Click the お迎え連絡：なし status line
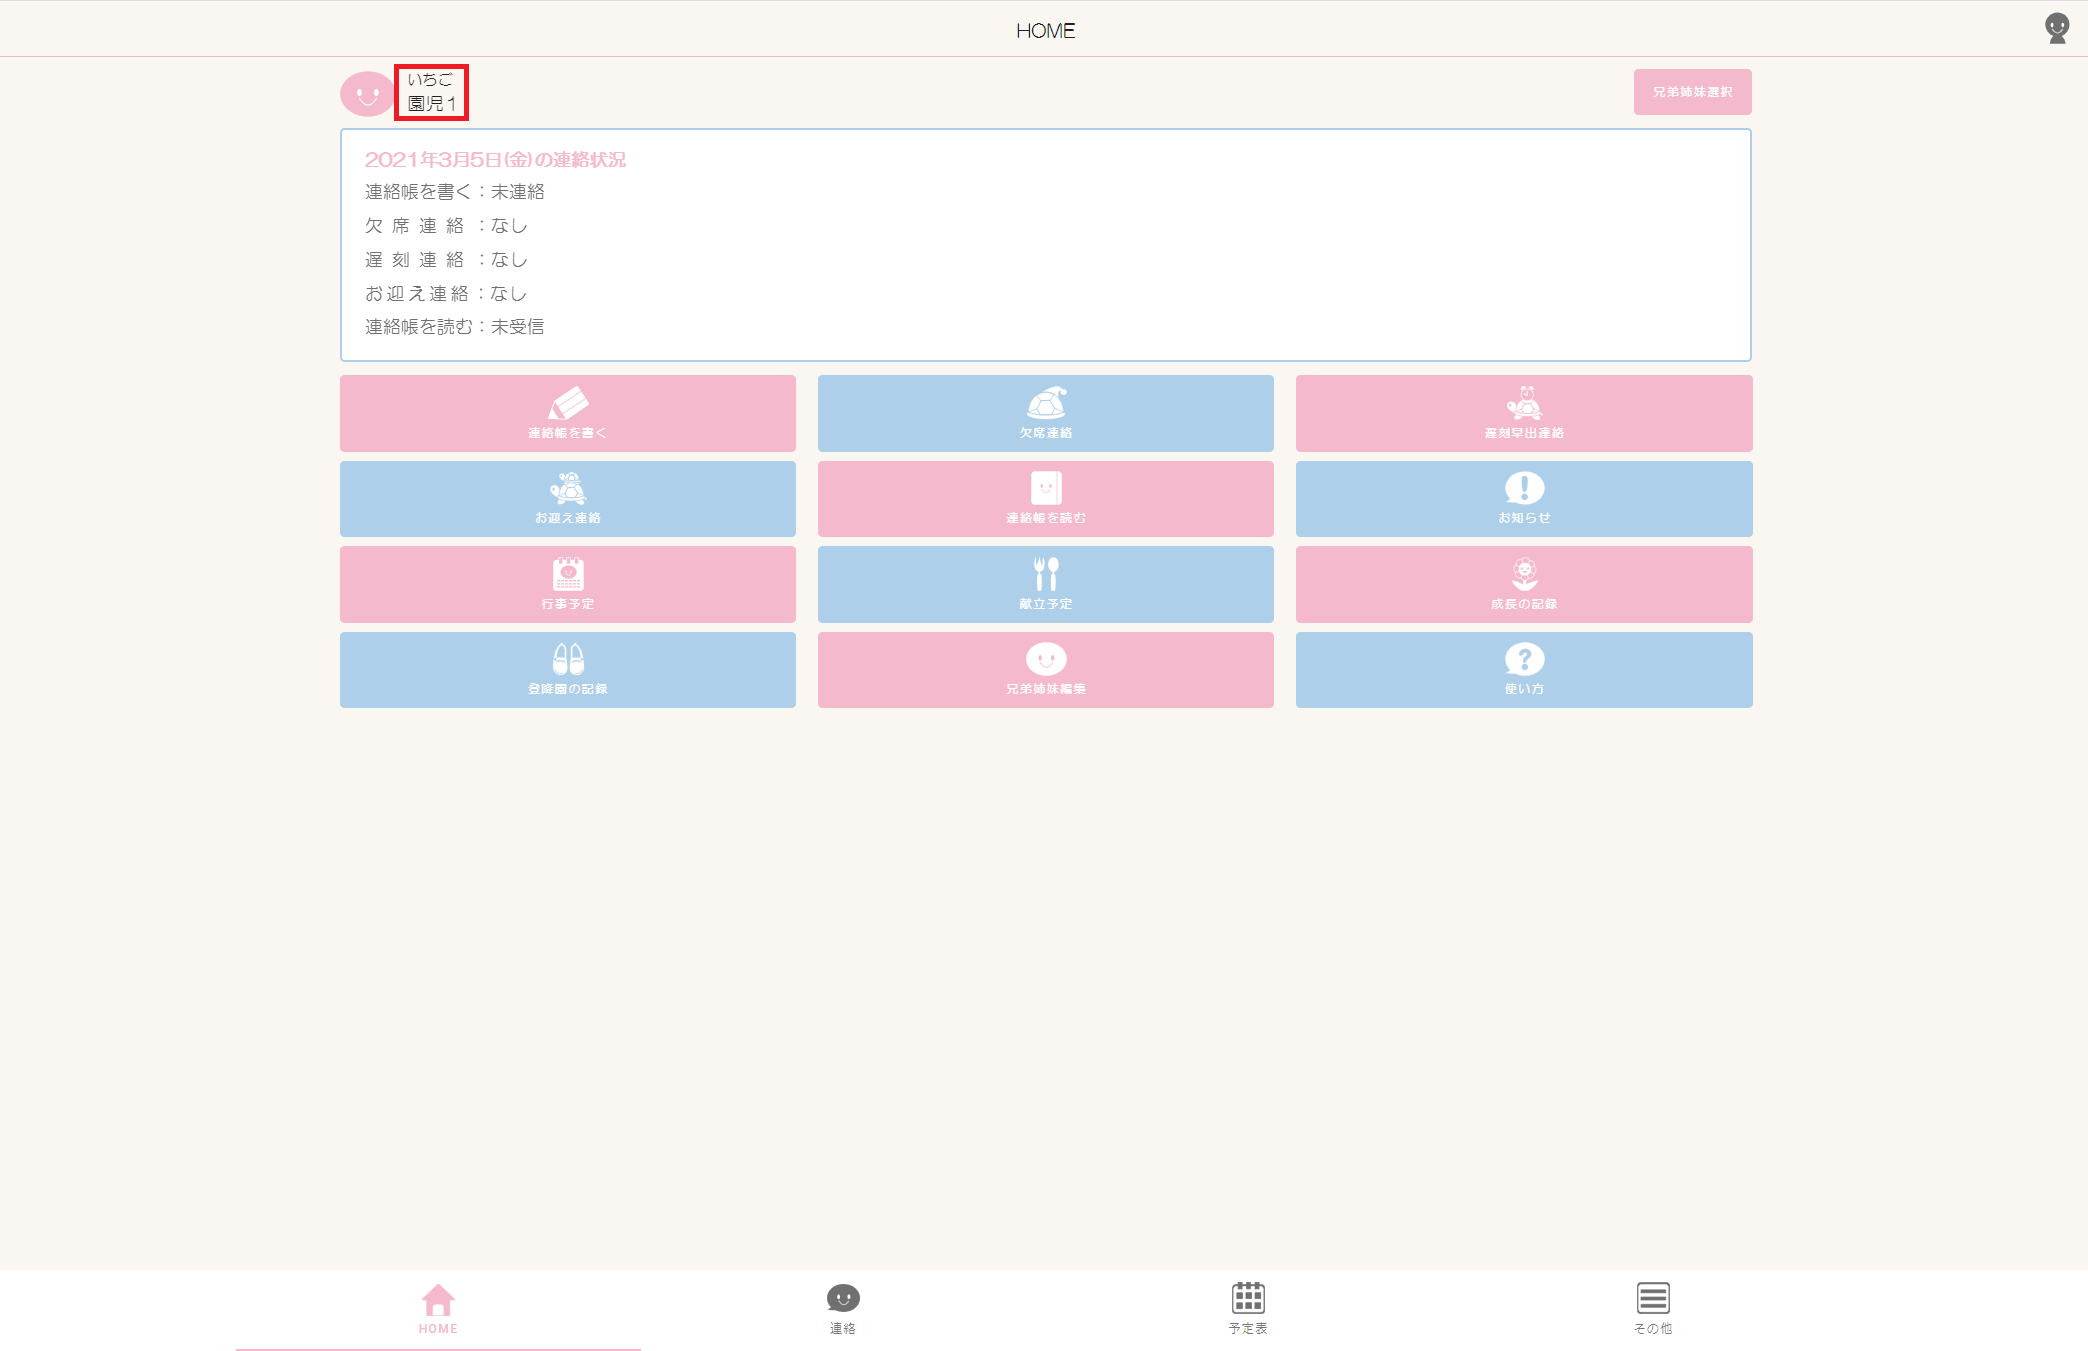Image resolution: width=2088 pixels, height=1351 pixels. coord(446,294)
